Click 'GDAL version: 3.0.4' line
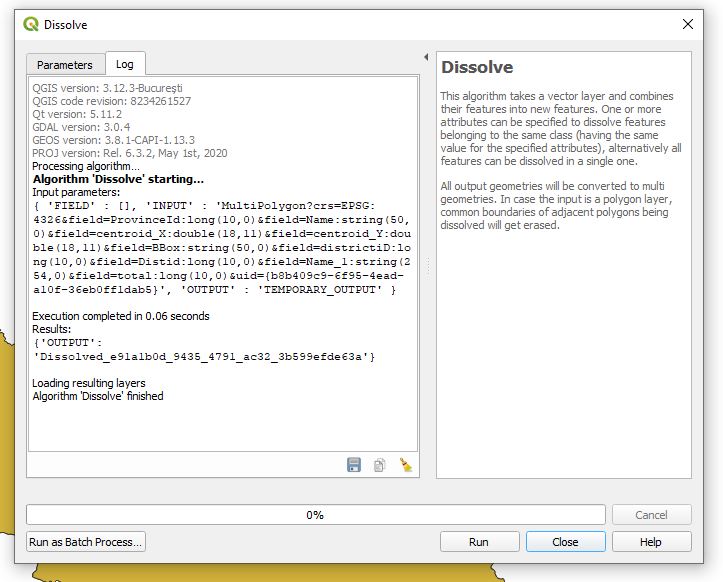723x582 pixels. click(x=81, y=127)
